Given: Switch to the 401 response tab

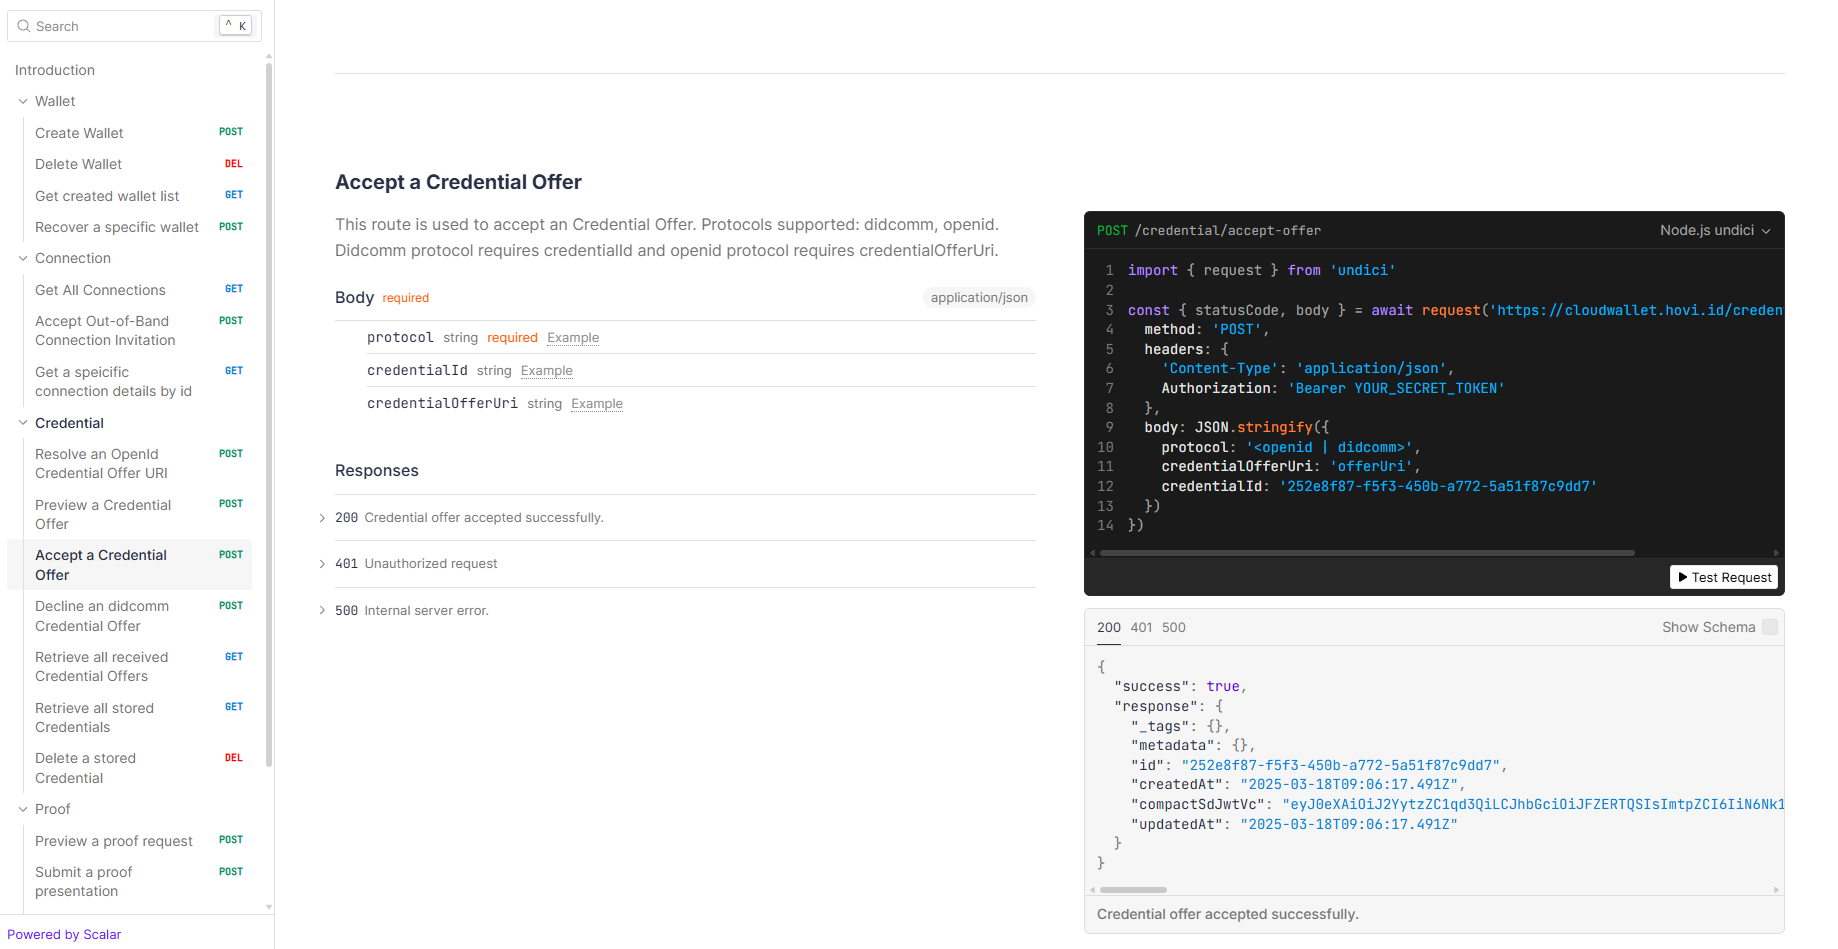Looking at the screenshot, I should [1141, 627].
